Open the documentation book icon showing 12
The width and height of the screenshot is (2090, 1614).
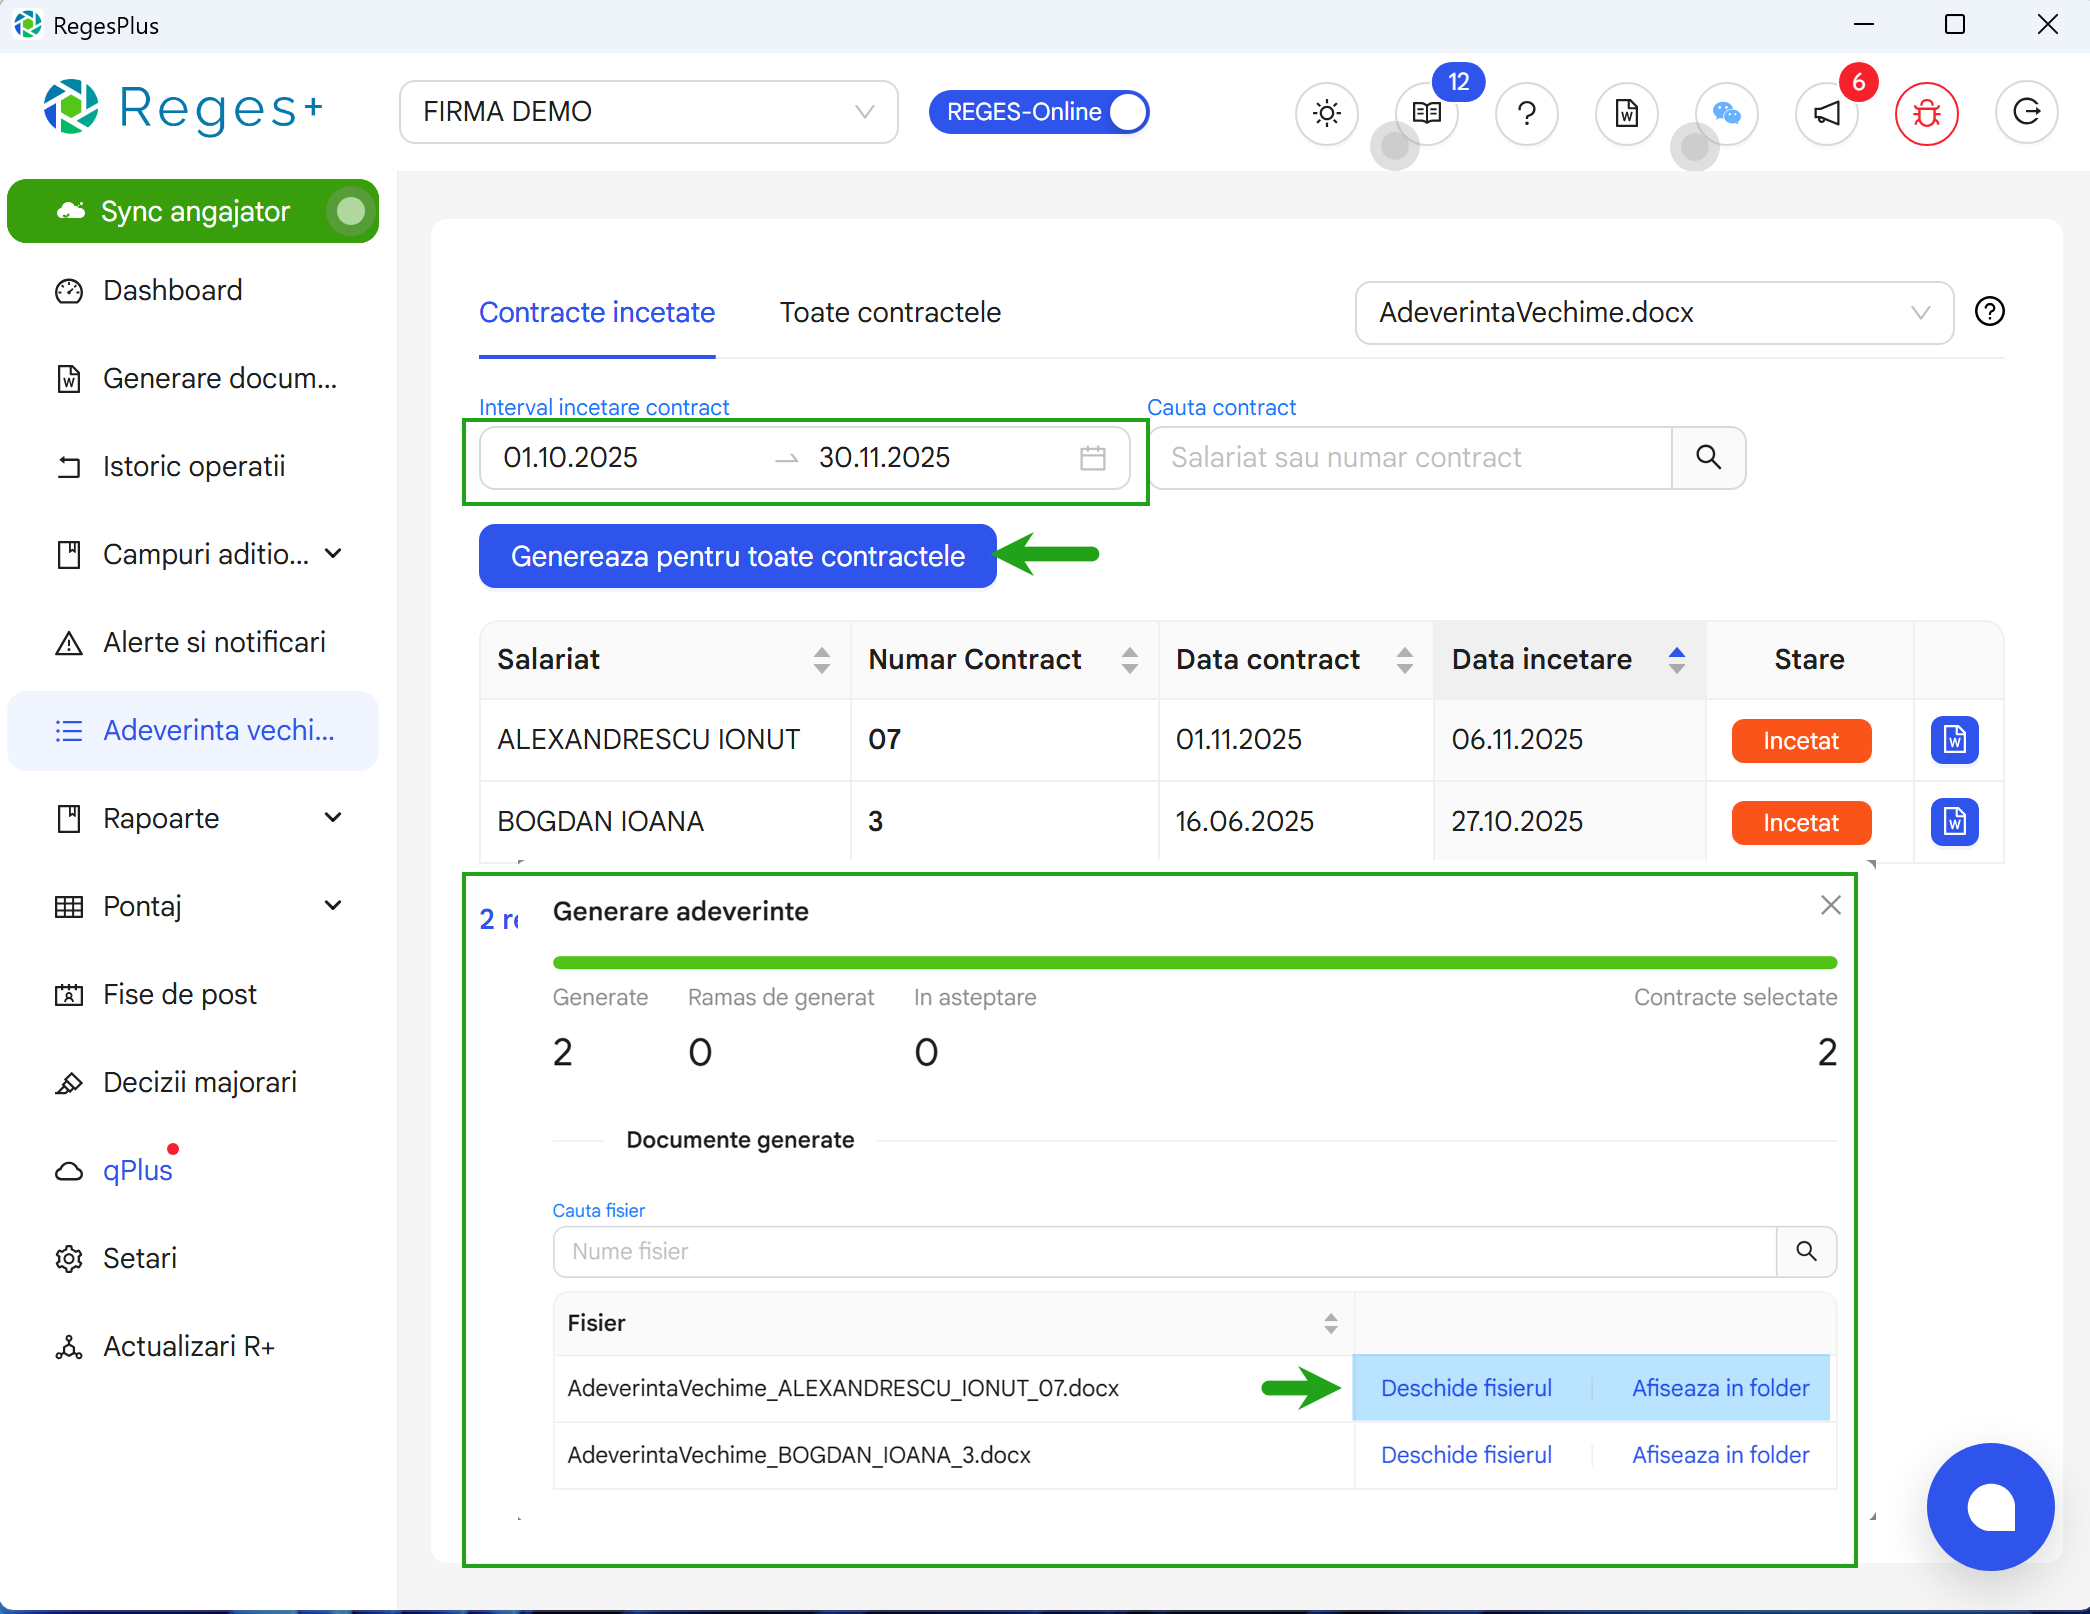tap(1426, 113)
